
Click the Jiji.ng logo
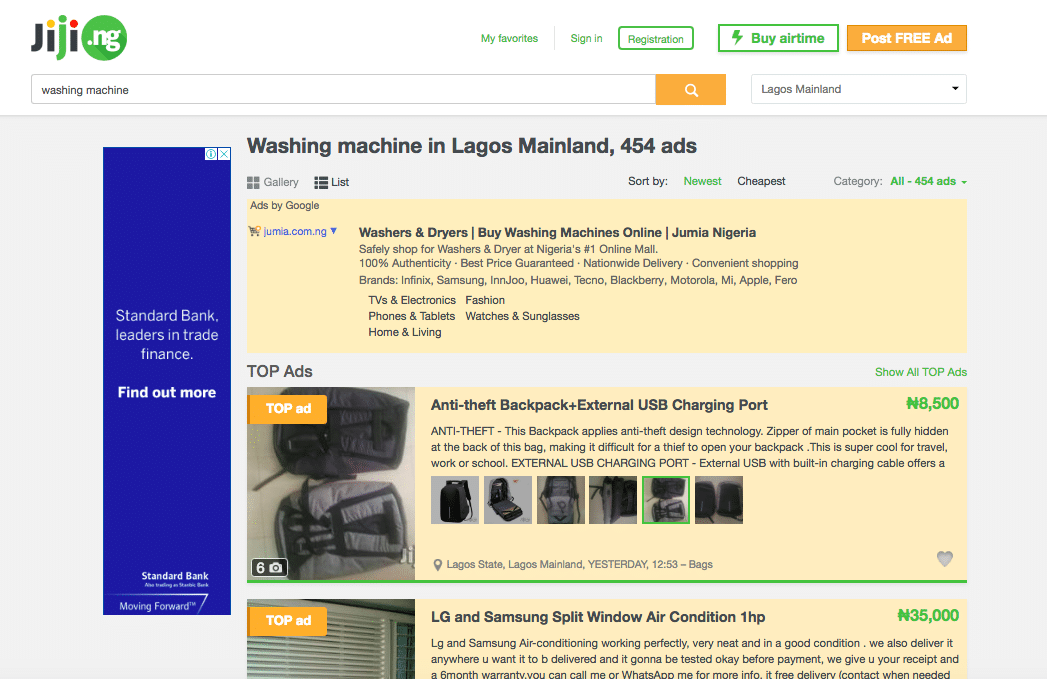click(x=79, y=37)
